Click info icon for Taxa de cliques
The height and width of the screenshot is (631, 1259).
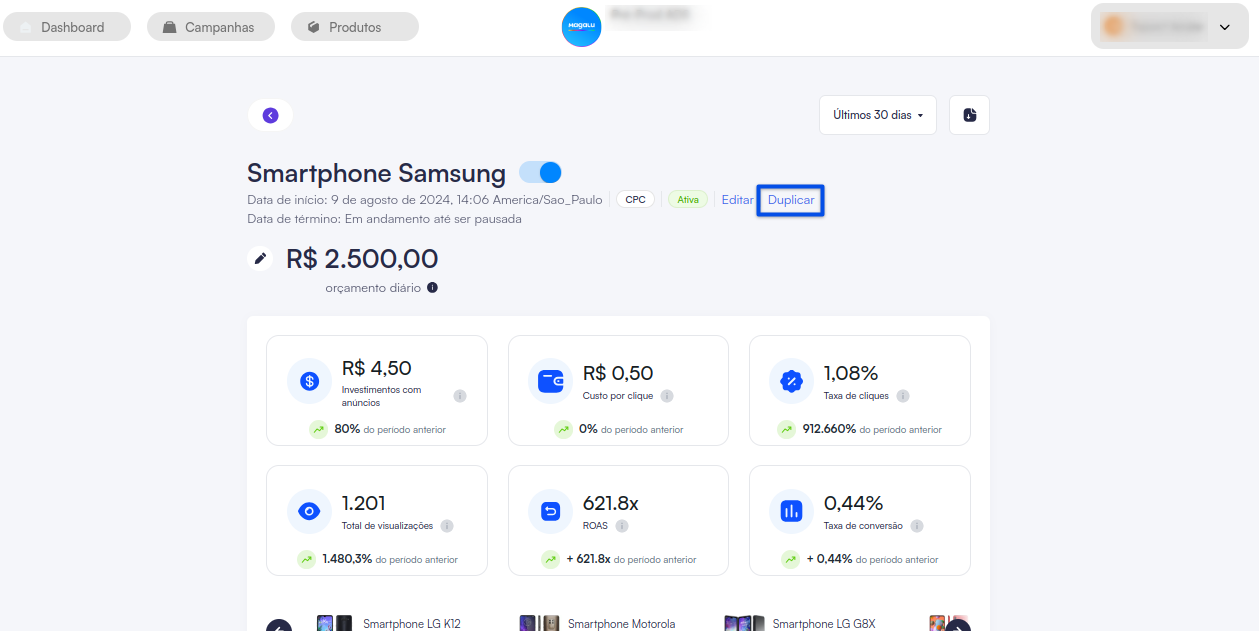point(903,396)
